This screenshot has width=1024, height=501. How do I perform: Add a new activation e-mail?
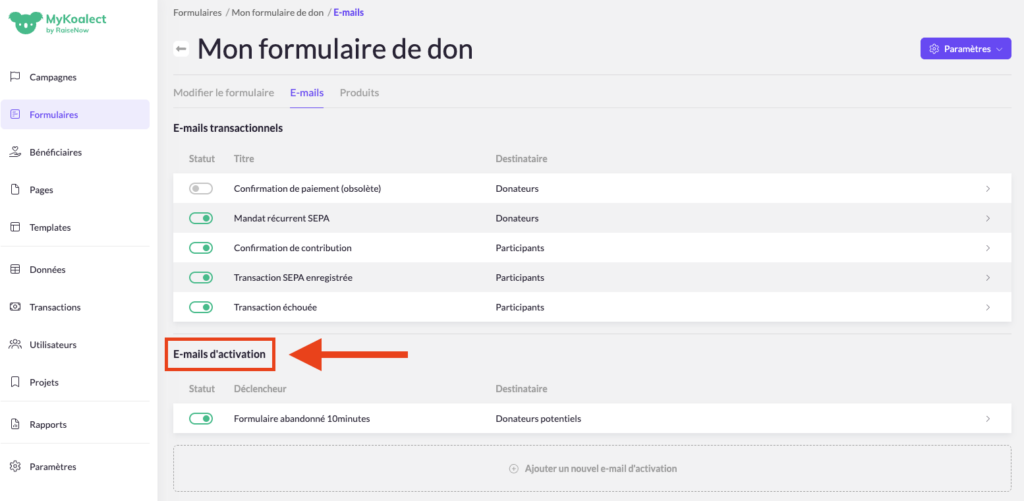coord(593,468)
